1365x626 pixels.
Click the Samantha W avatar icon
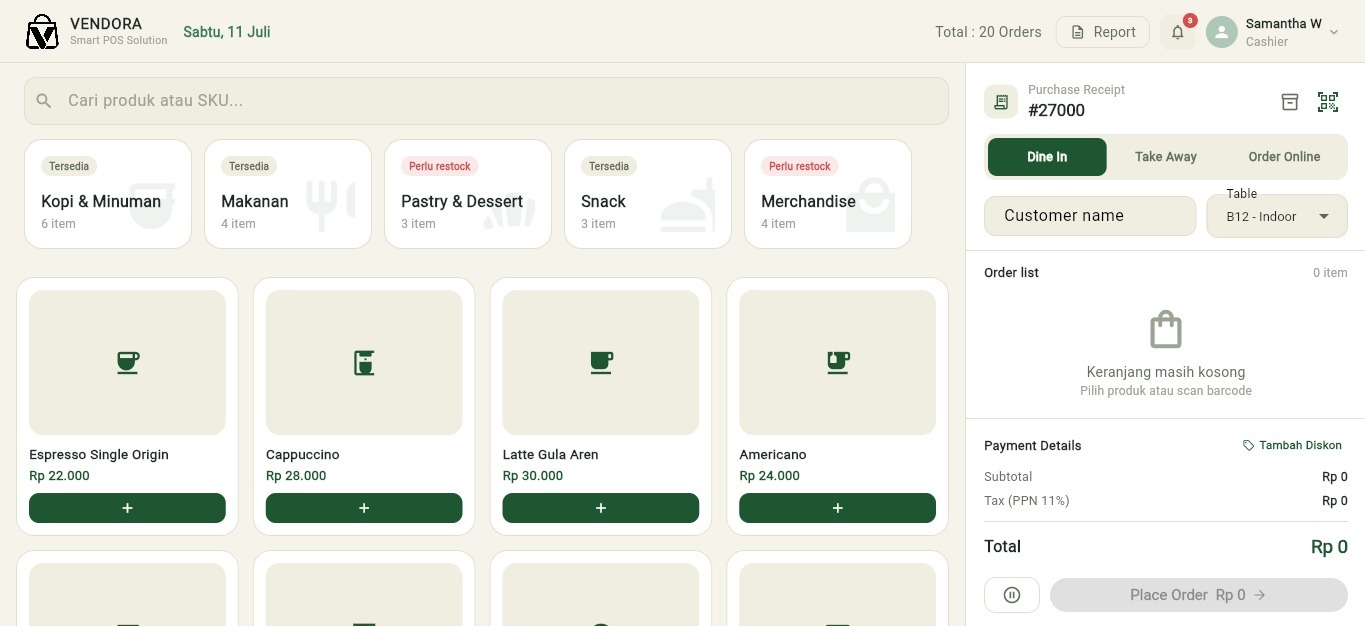[x=1222, y=32]
